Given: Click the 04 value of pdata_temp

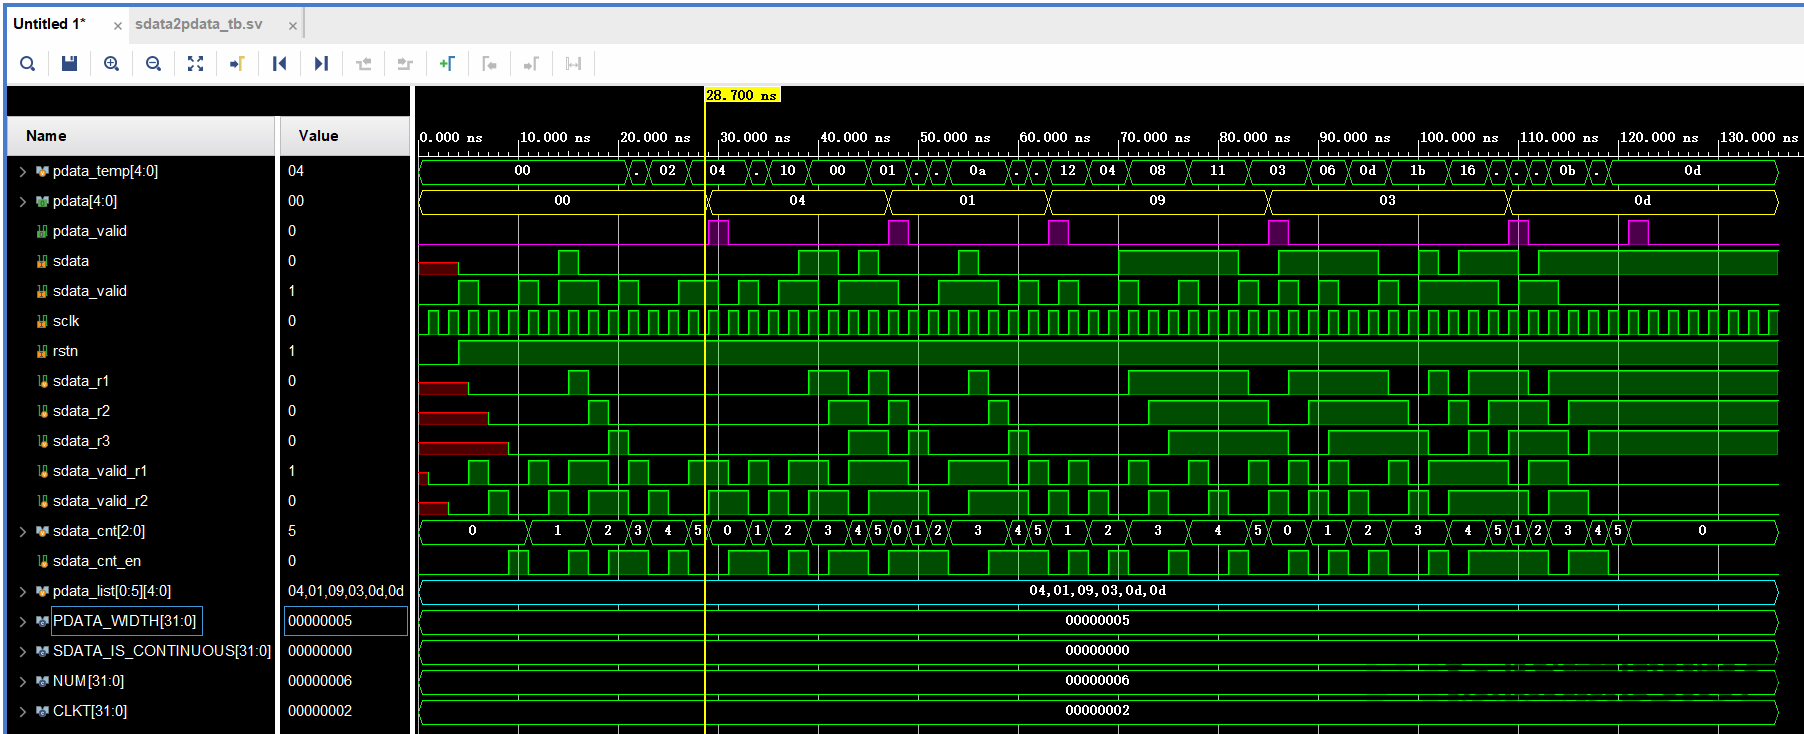Looking at the screenshot, I should click(296, 171).
